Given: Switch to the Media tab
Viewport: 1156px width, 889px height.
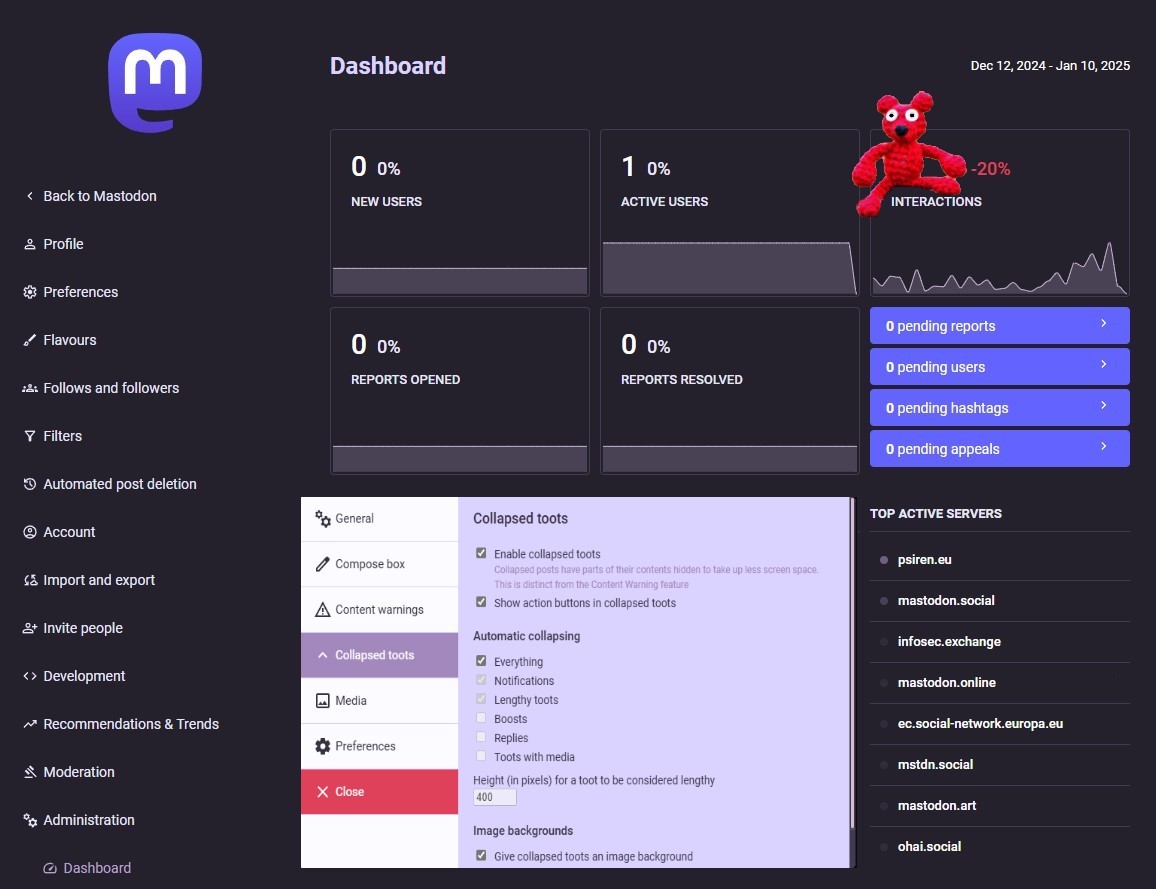Looking at the screenshot, I should pyautogui.click(x=380, y=700).
